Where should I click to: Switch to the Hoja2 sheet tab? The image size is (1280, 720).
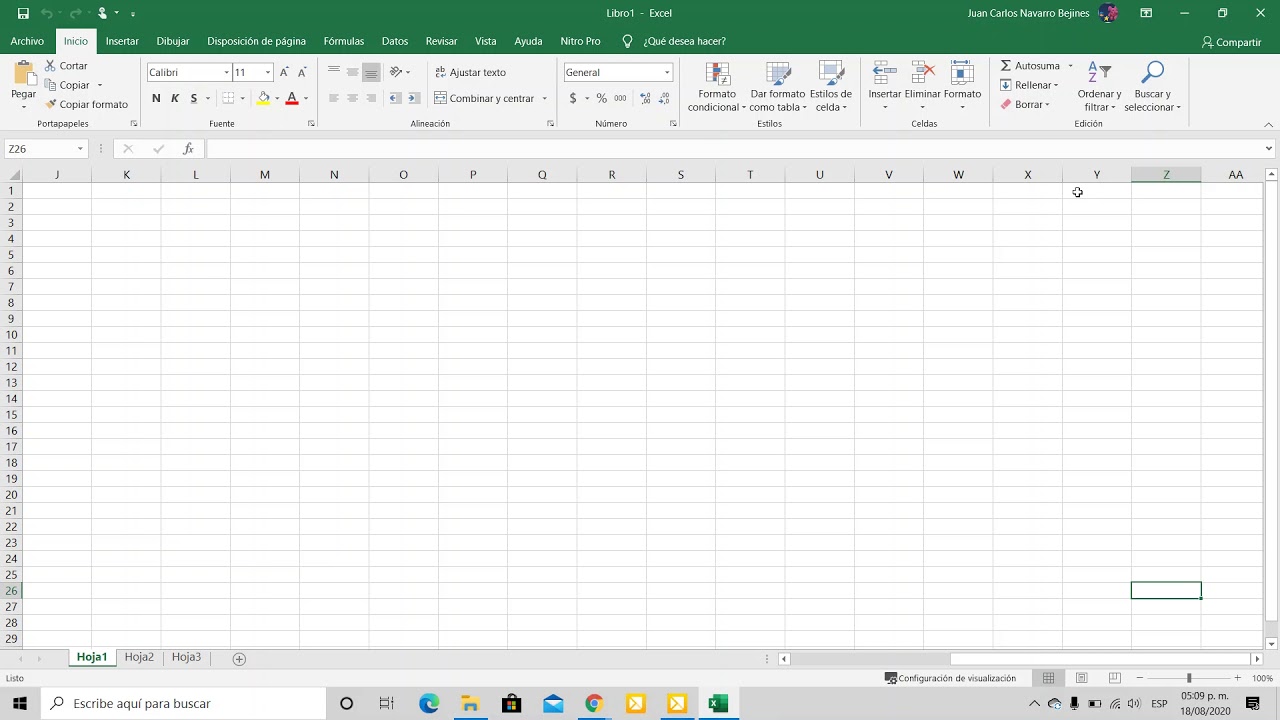[x=139, y=657]
